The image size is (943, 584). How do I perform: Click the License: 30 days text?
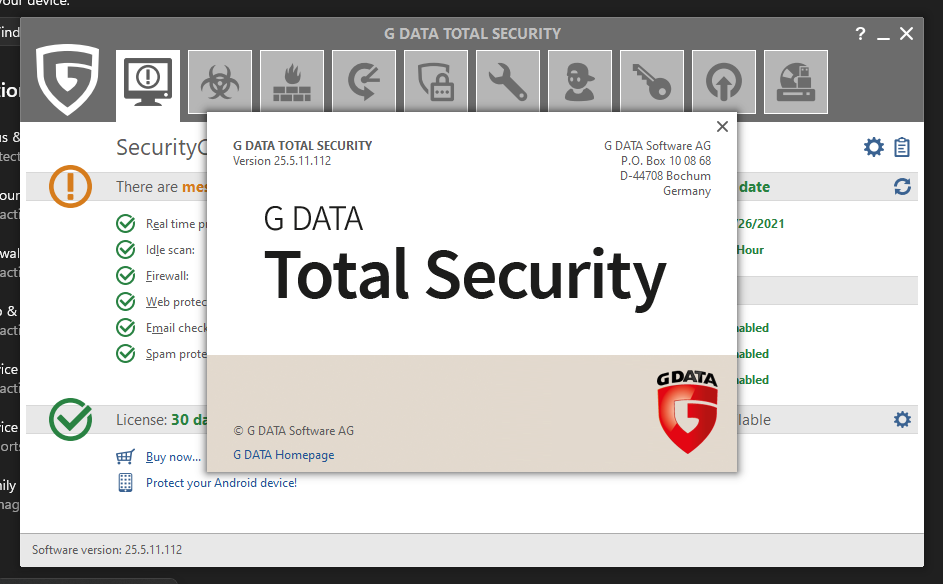click(162, 420)
